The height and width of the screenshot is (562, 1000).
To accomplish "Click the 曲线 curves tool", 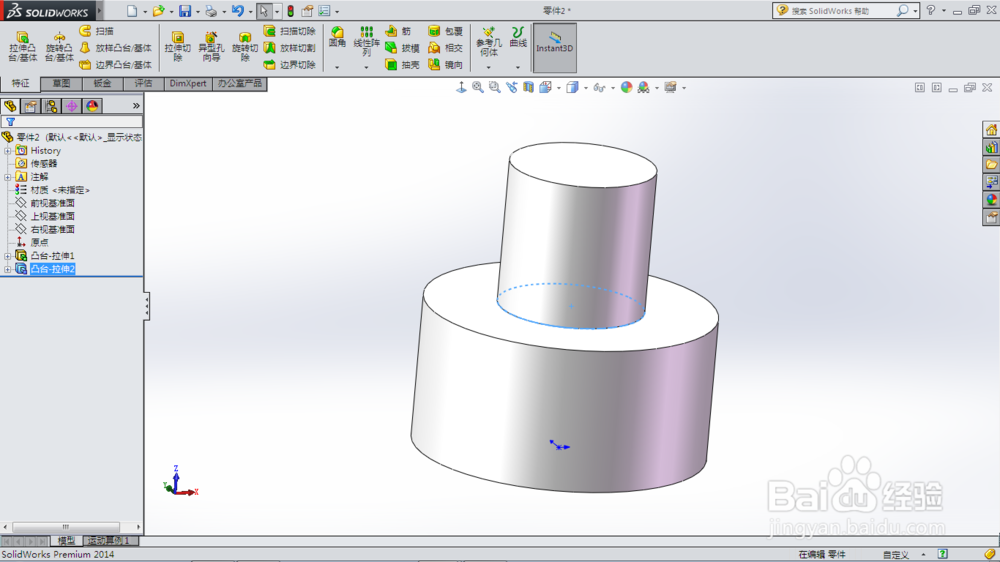I will click(x=518, y=37).
